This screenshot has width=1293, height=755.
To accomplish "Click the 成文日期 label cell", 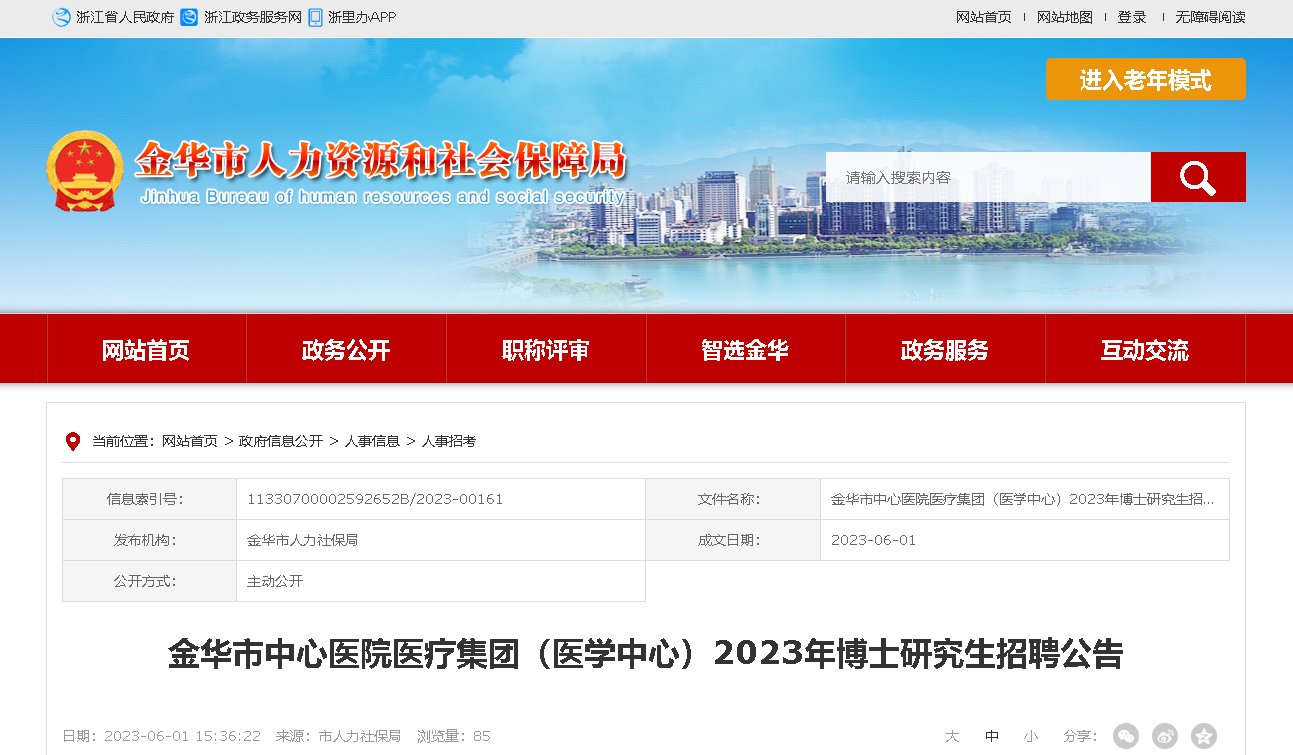I will (x=733, y=540).
